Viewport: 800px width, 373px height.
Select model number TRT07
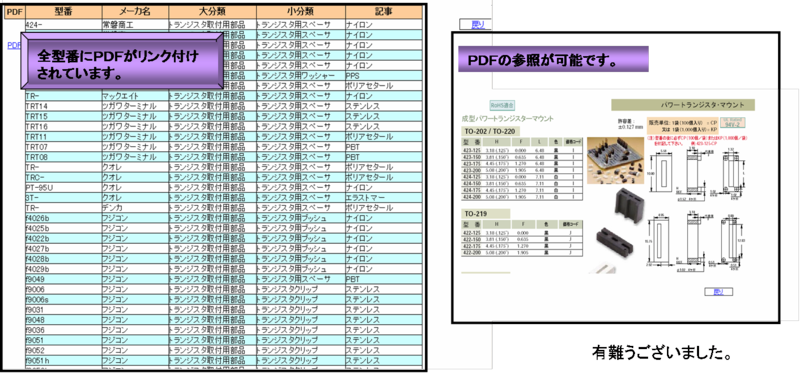pyautogui.click(x=63, y=147)
